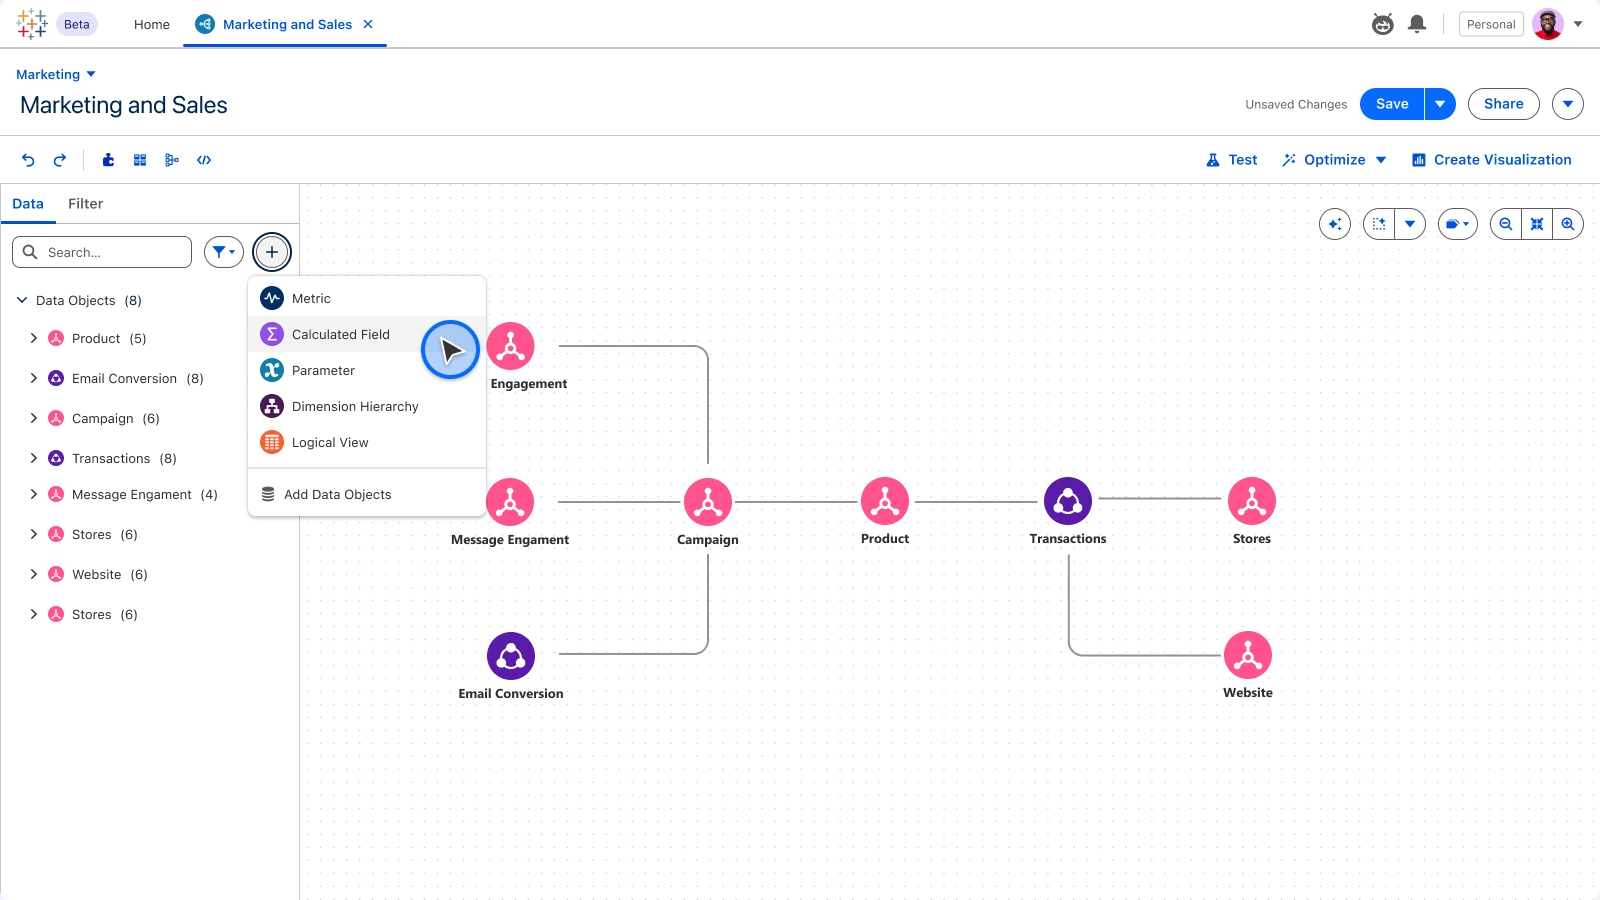Screen dimensions: 1600x900
Task: Click the user profile avatar
Action: click(x=1548, y=24)
